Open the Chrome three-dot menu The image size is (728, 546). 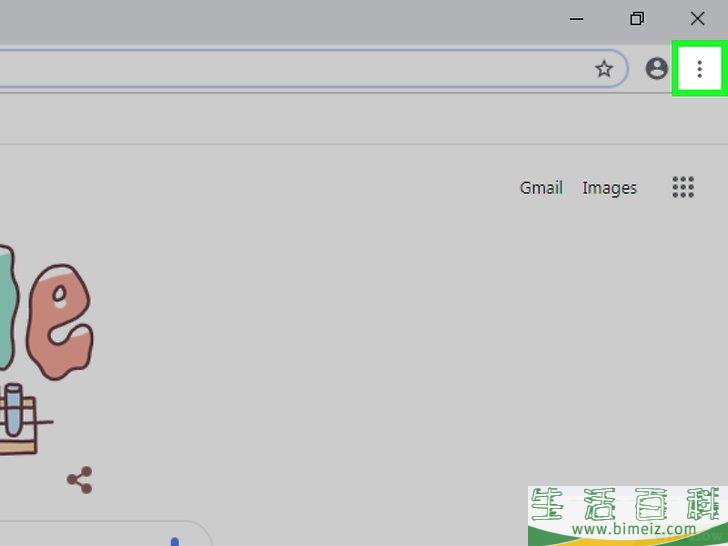[699, 69]
